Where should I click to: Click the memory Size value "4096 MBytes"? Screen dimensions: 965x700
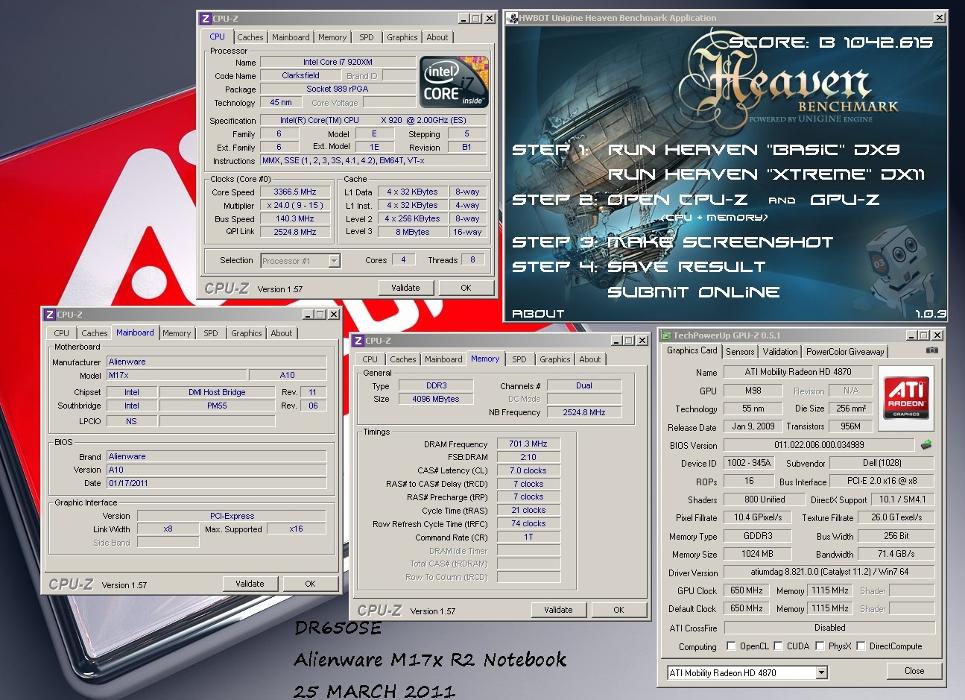[x=436, y=398]
